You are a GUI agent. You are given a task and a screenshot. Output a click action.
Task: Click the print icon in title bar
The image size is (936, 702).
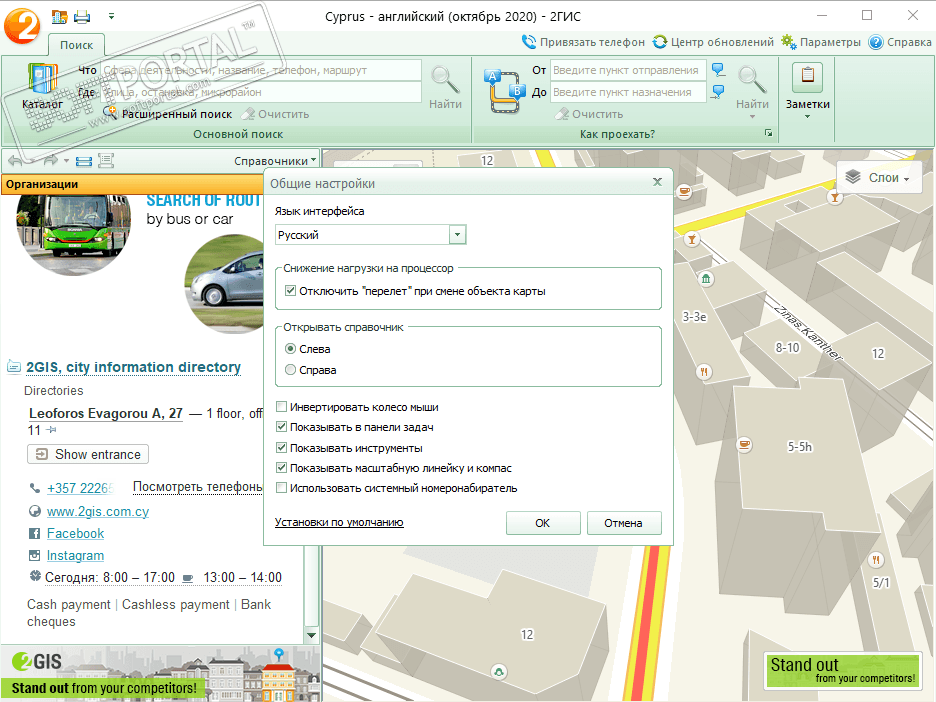pyautogui.click(x=82, y=17)
